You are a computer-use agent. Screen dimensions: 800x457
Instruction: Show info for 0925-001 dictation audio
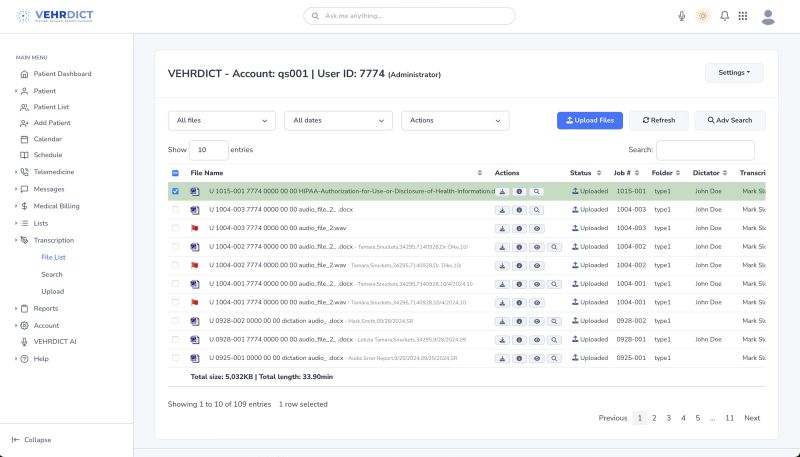pos(519,359)
